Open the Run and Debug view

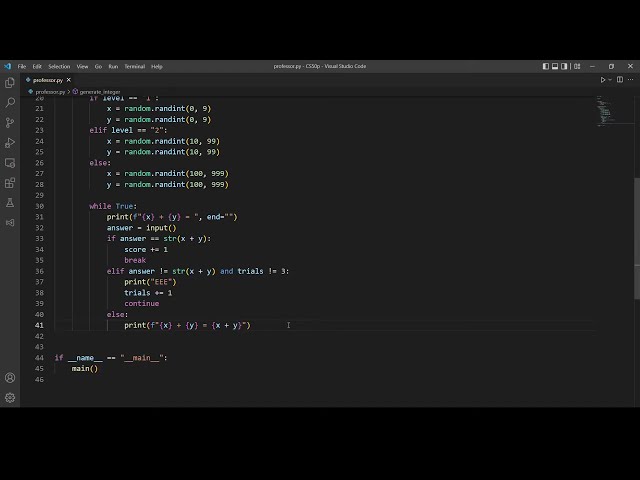click(x=10, y=142)
